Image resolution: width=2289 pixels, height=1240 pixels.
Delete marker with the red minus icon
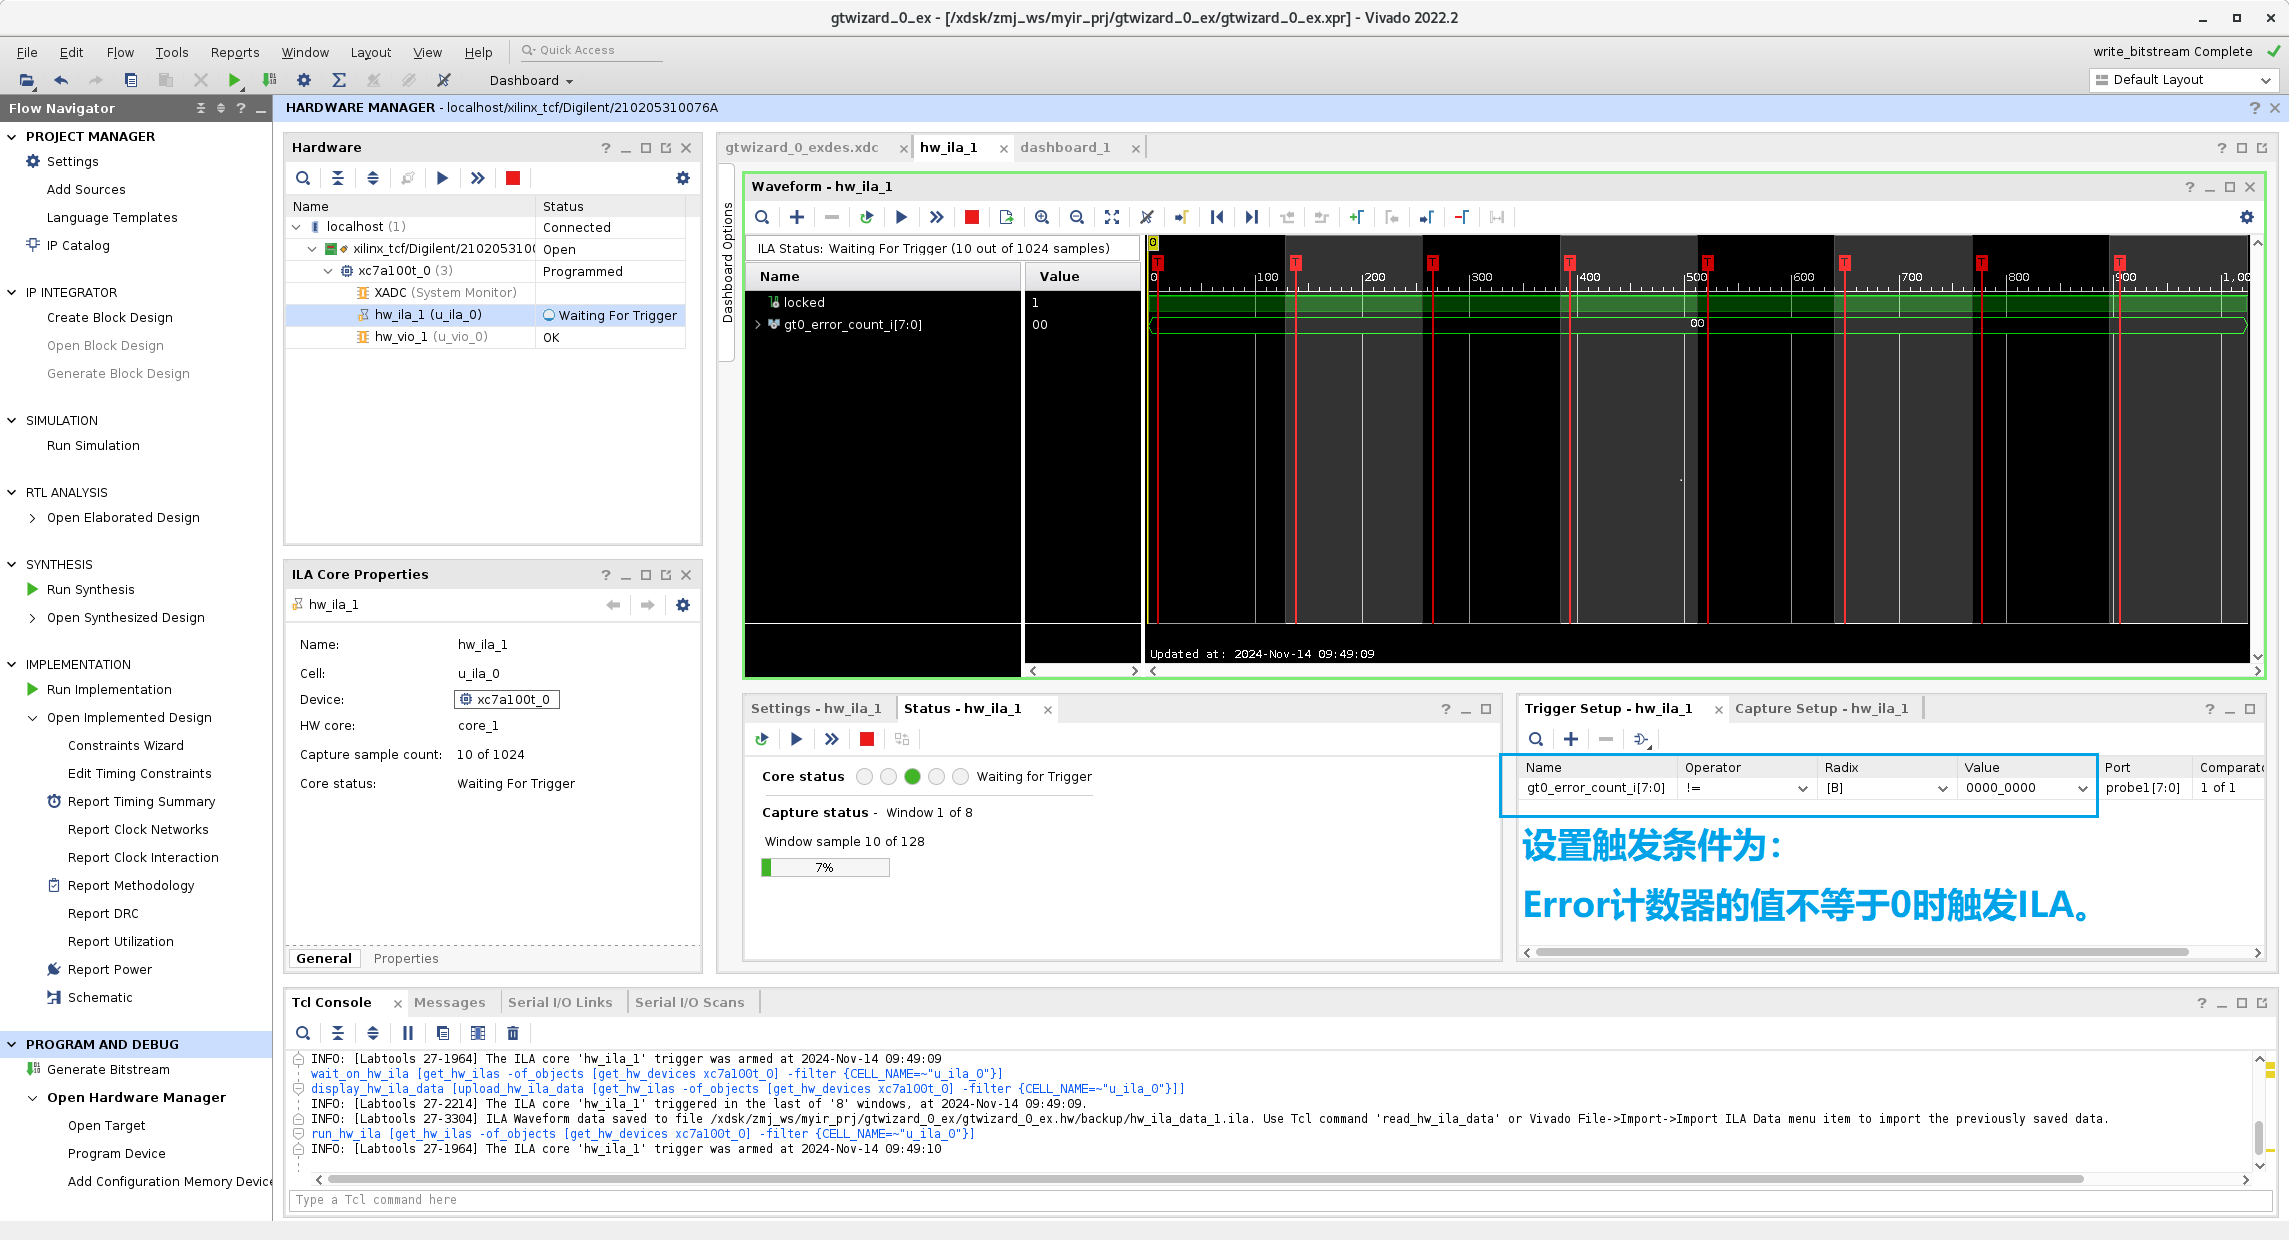pyautogui.click(x=1462, y=217)
